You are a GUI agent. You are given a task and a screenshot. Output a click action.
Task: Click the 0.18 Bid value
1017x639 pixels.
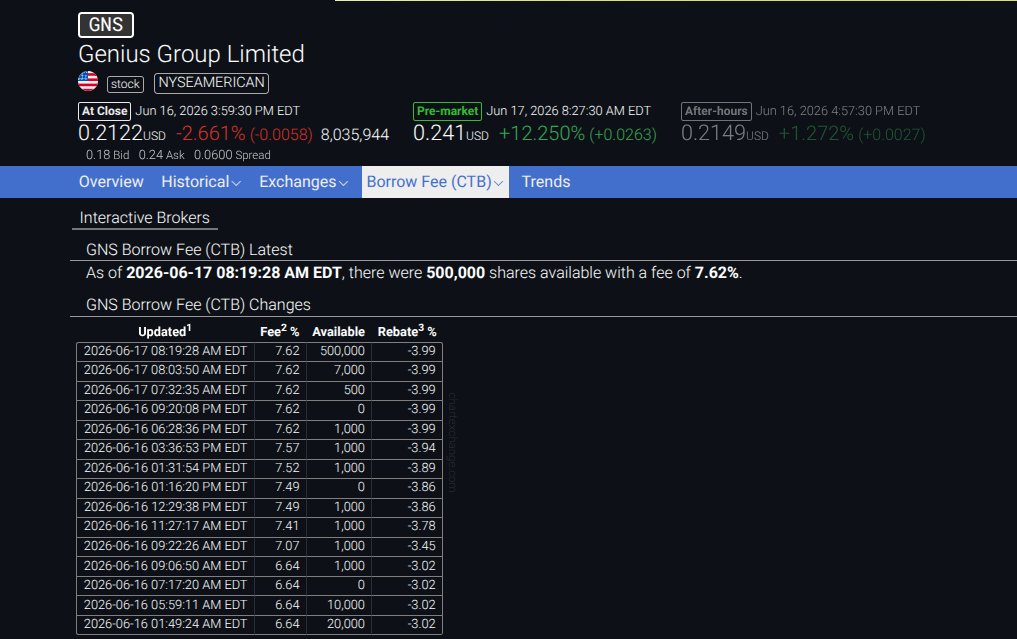pos(108,155)
